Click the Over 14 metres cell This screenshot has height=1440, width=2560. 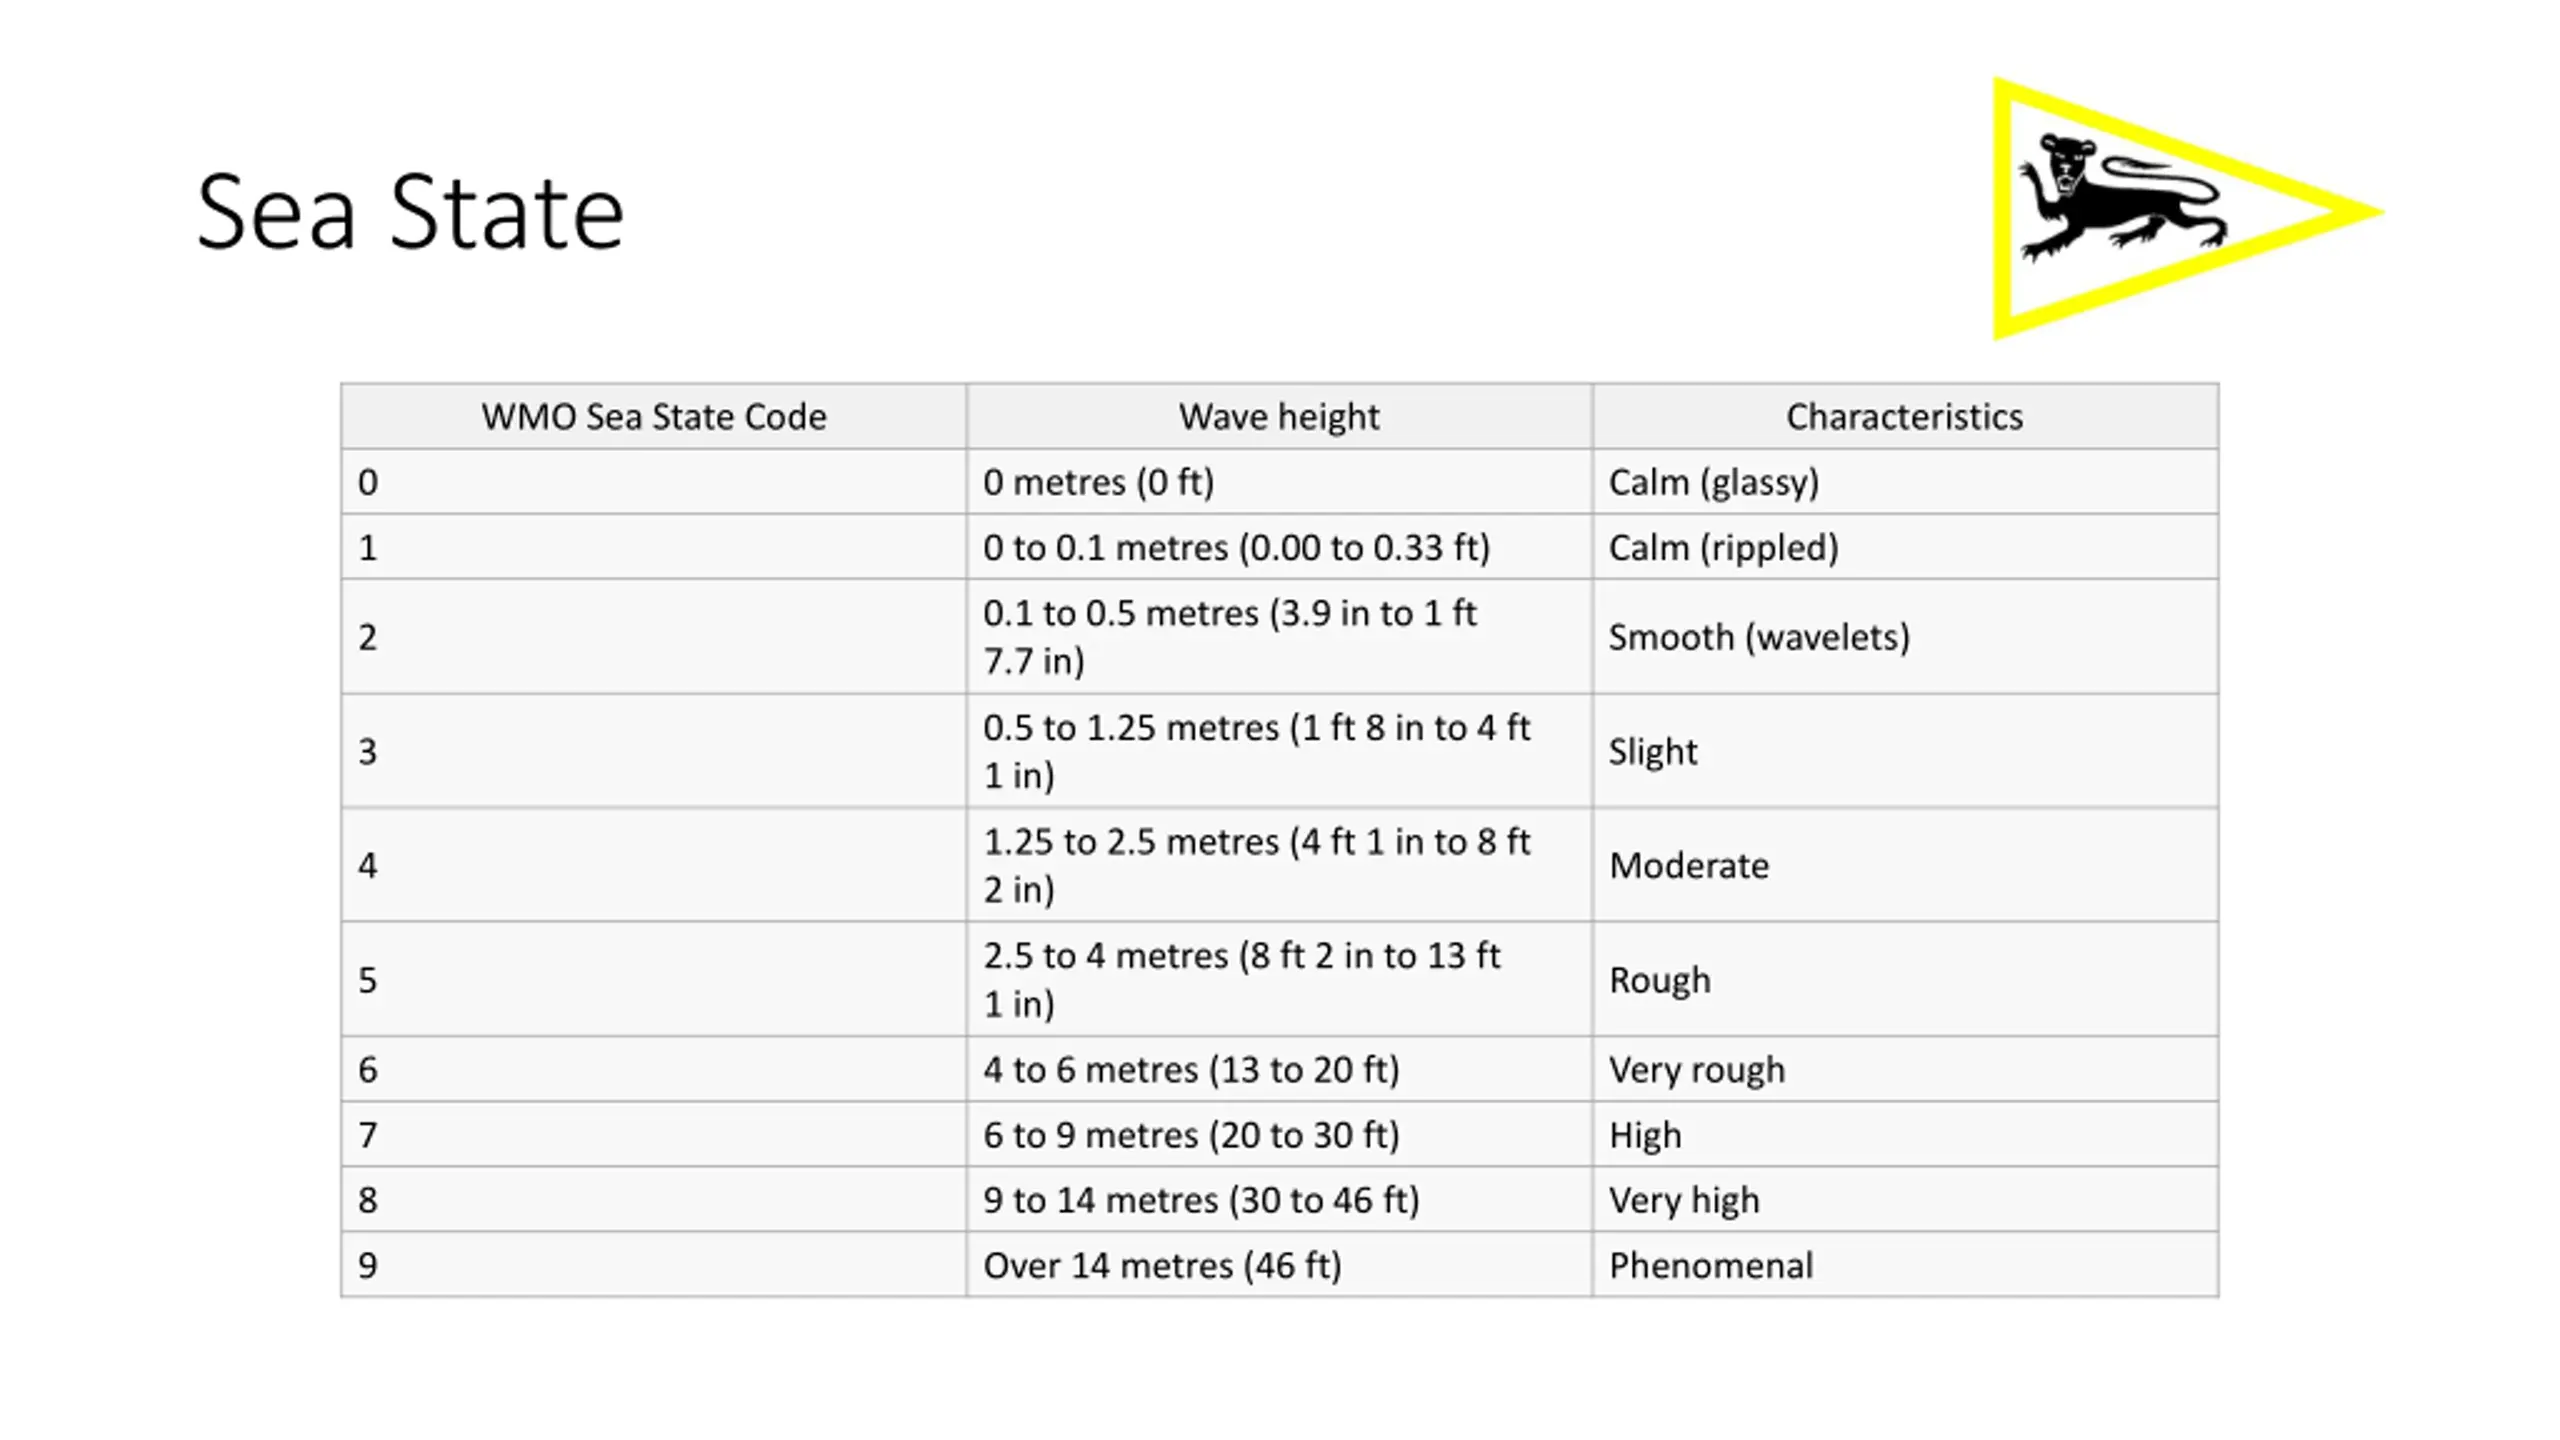pyautogui.click(x=1279, y=1265)
